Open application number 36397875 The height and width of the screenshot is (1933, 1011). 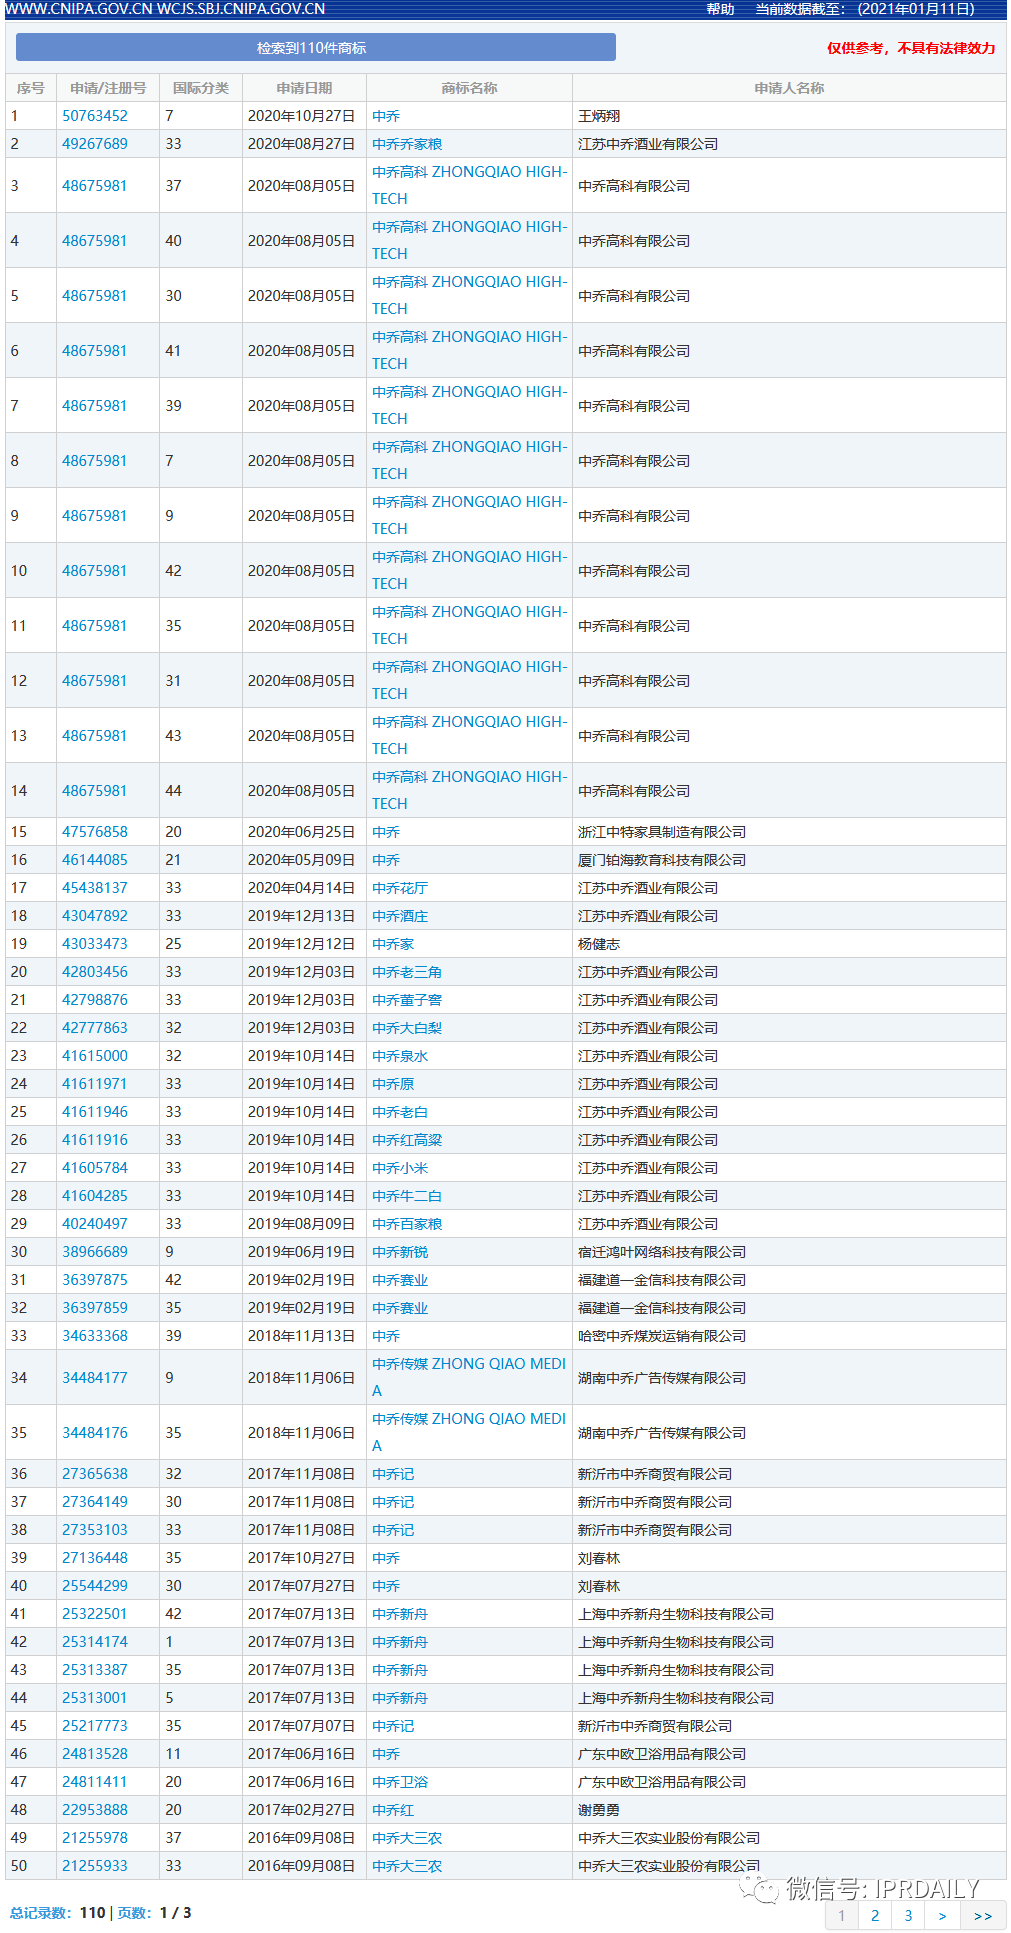tap(95, 1280)
